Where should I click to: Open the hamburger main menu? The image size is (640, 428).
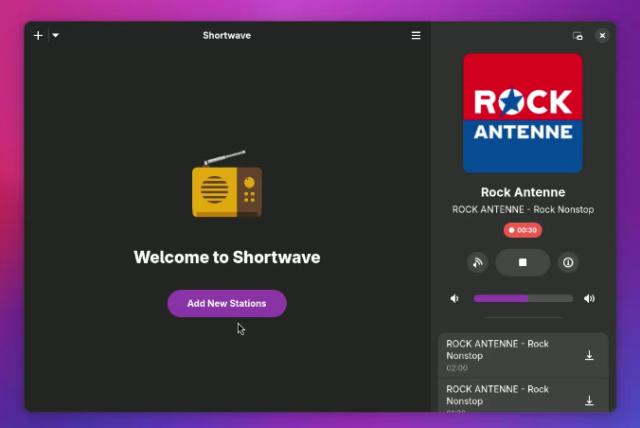pos(416,35)
